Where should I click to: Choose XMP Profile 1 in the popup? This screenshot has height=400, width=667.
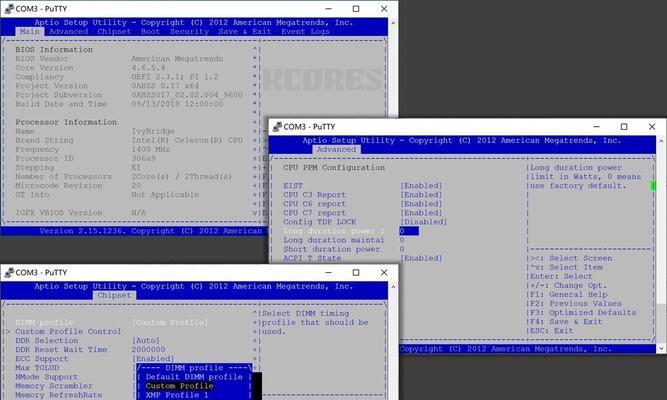177,395
